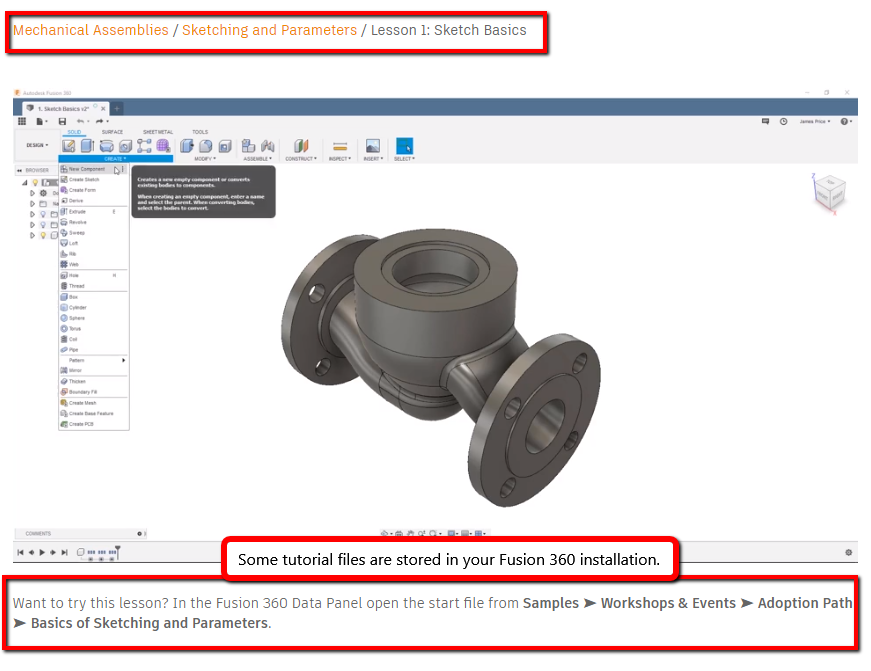Switch to the SOLID ribbon tab
The width and height of the screenshot is (871, 671).
(74, 132)
